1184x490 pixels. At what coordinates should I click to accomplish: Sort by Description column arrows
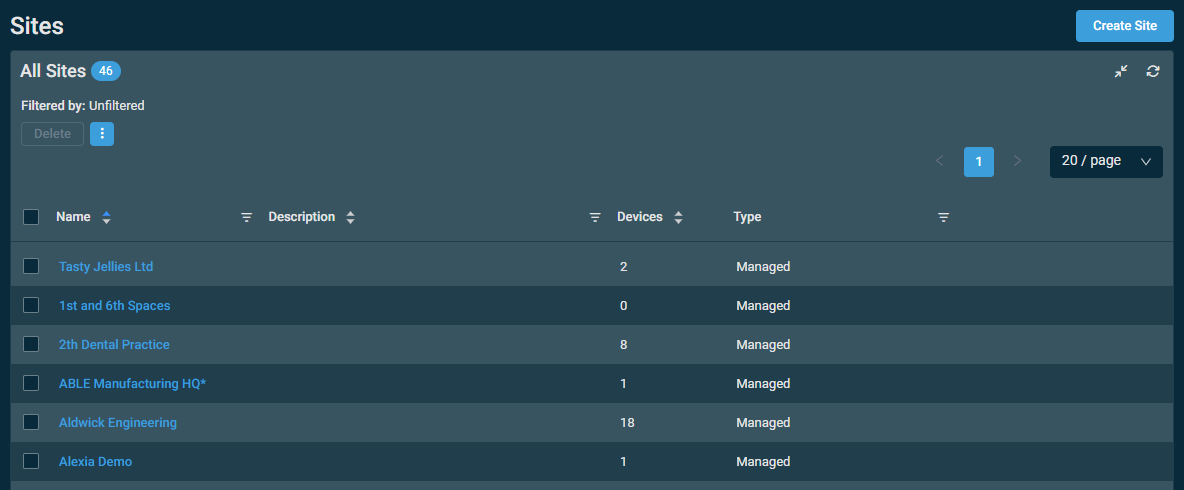350,217
